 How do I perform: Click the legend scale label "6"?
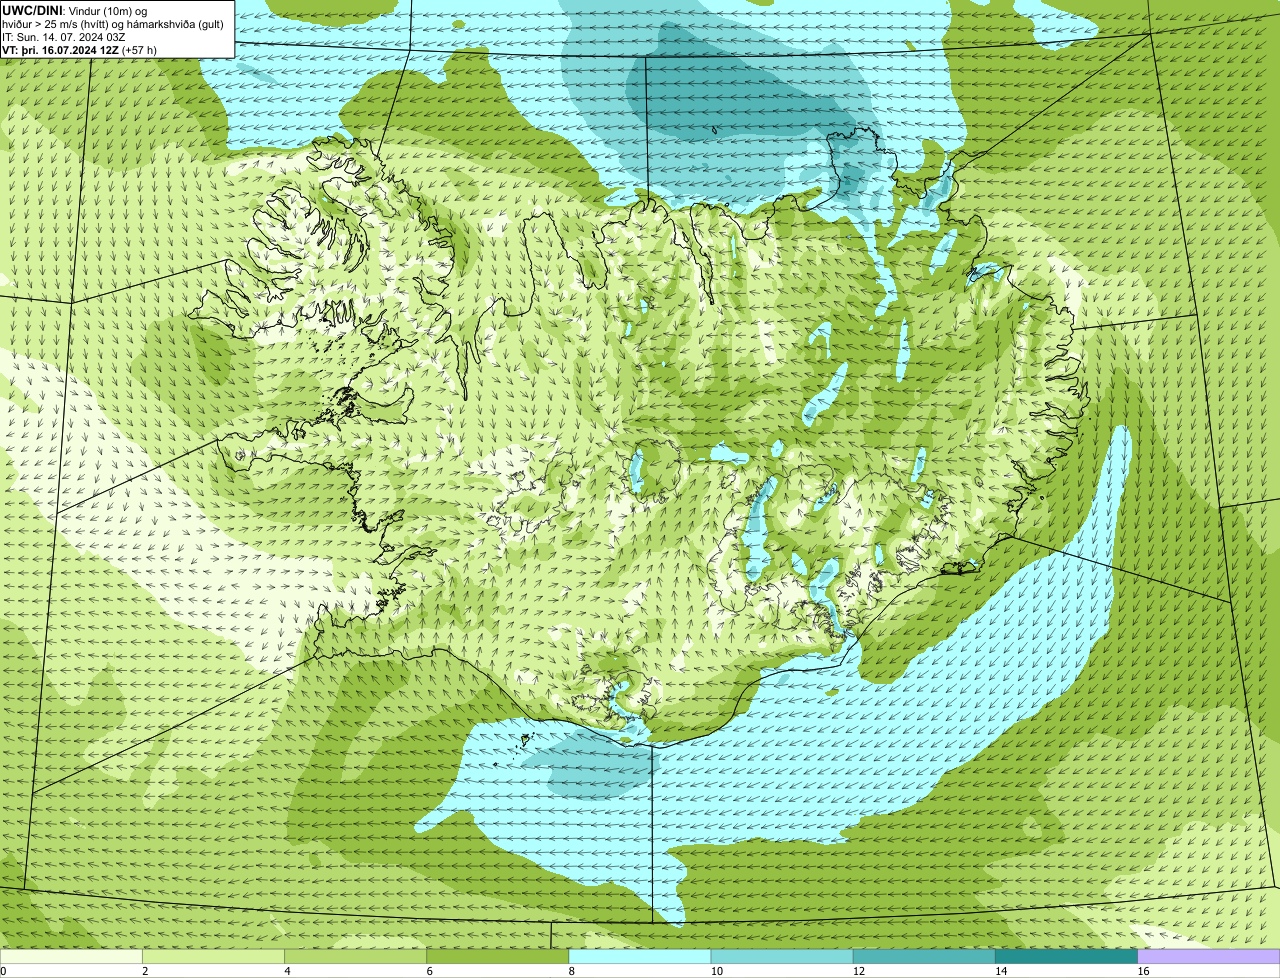429,971
